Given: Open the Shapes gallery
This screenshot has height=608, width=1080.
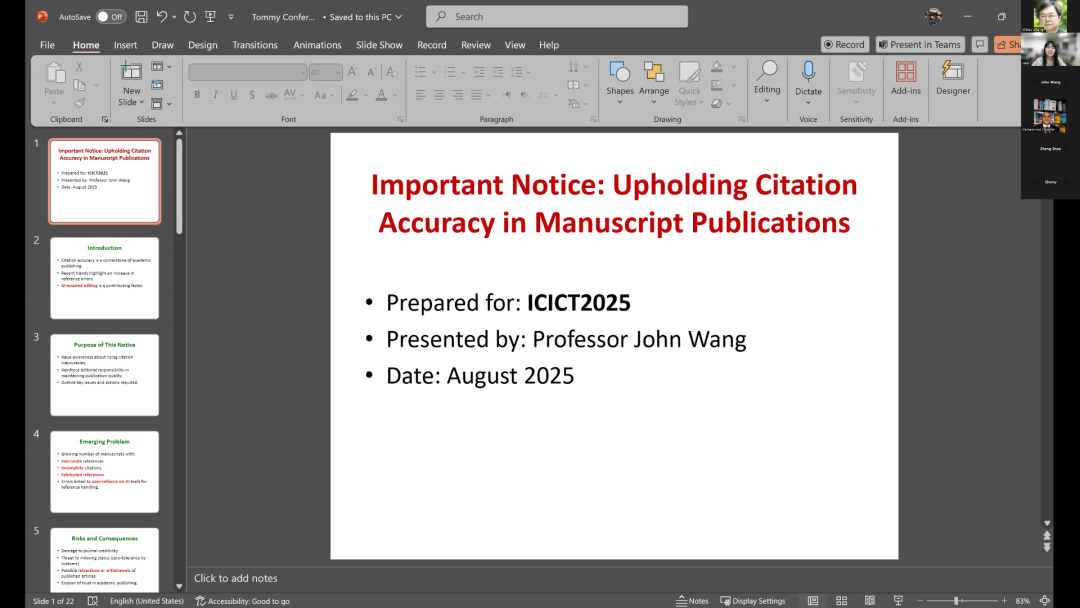Looking at the screenshot, I should (620, 78).
